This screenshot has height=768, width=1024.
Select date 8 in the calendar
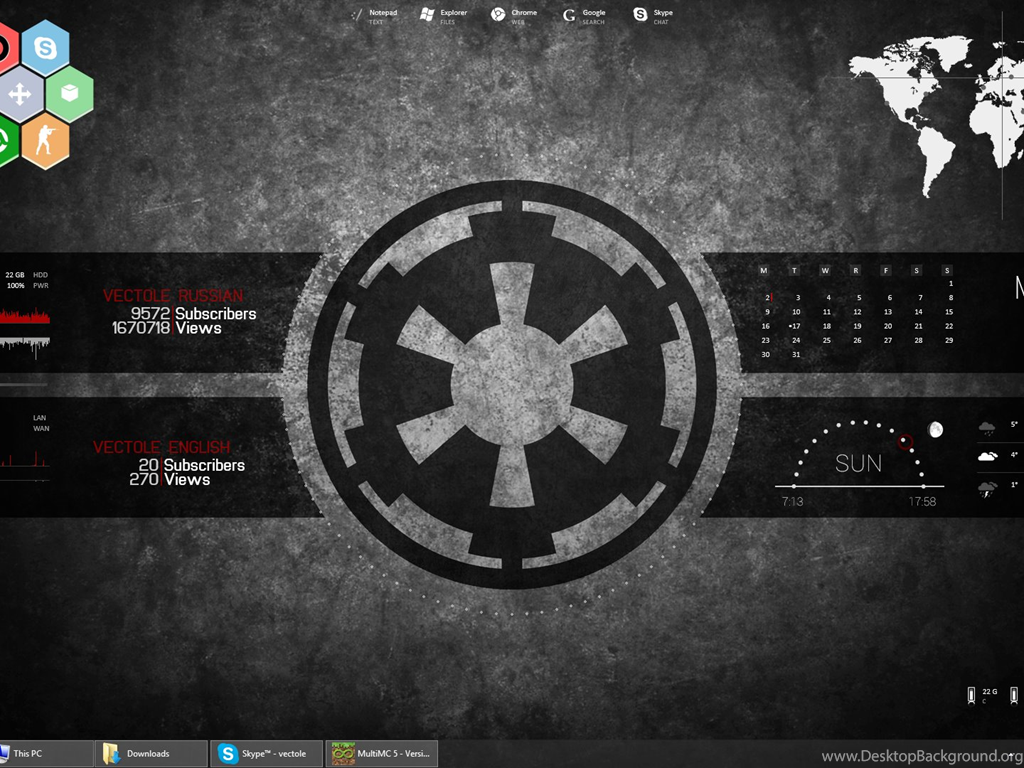tap(950, 298)
